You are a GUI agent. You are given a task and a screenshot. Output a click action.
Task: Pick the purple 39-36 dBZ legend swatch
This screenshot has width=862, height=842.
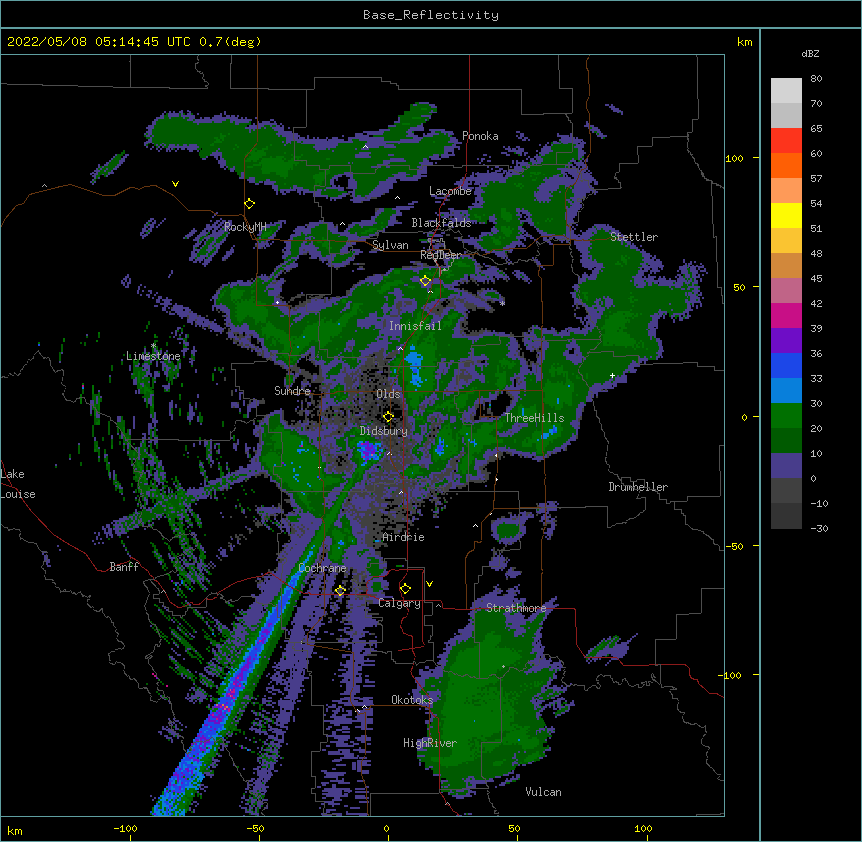[786, 341]
